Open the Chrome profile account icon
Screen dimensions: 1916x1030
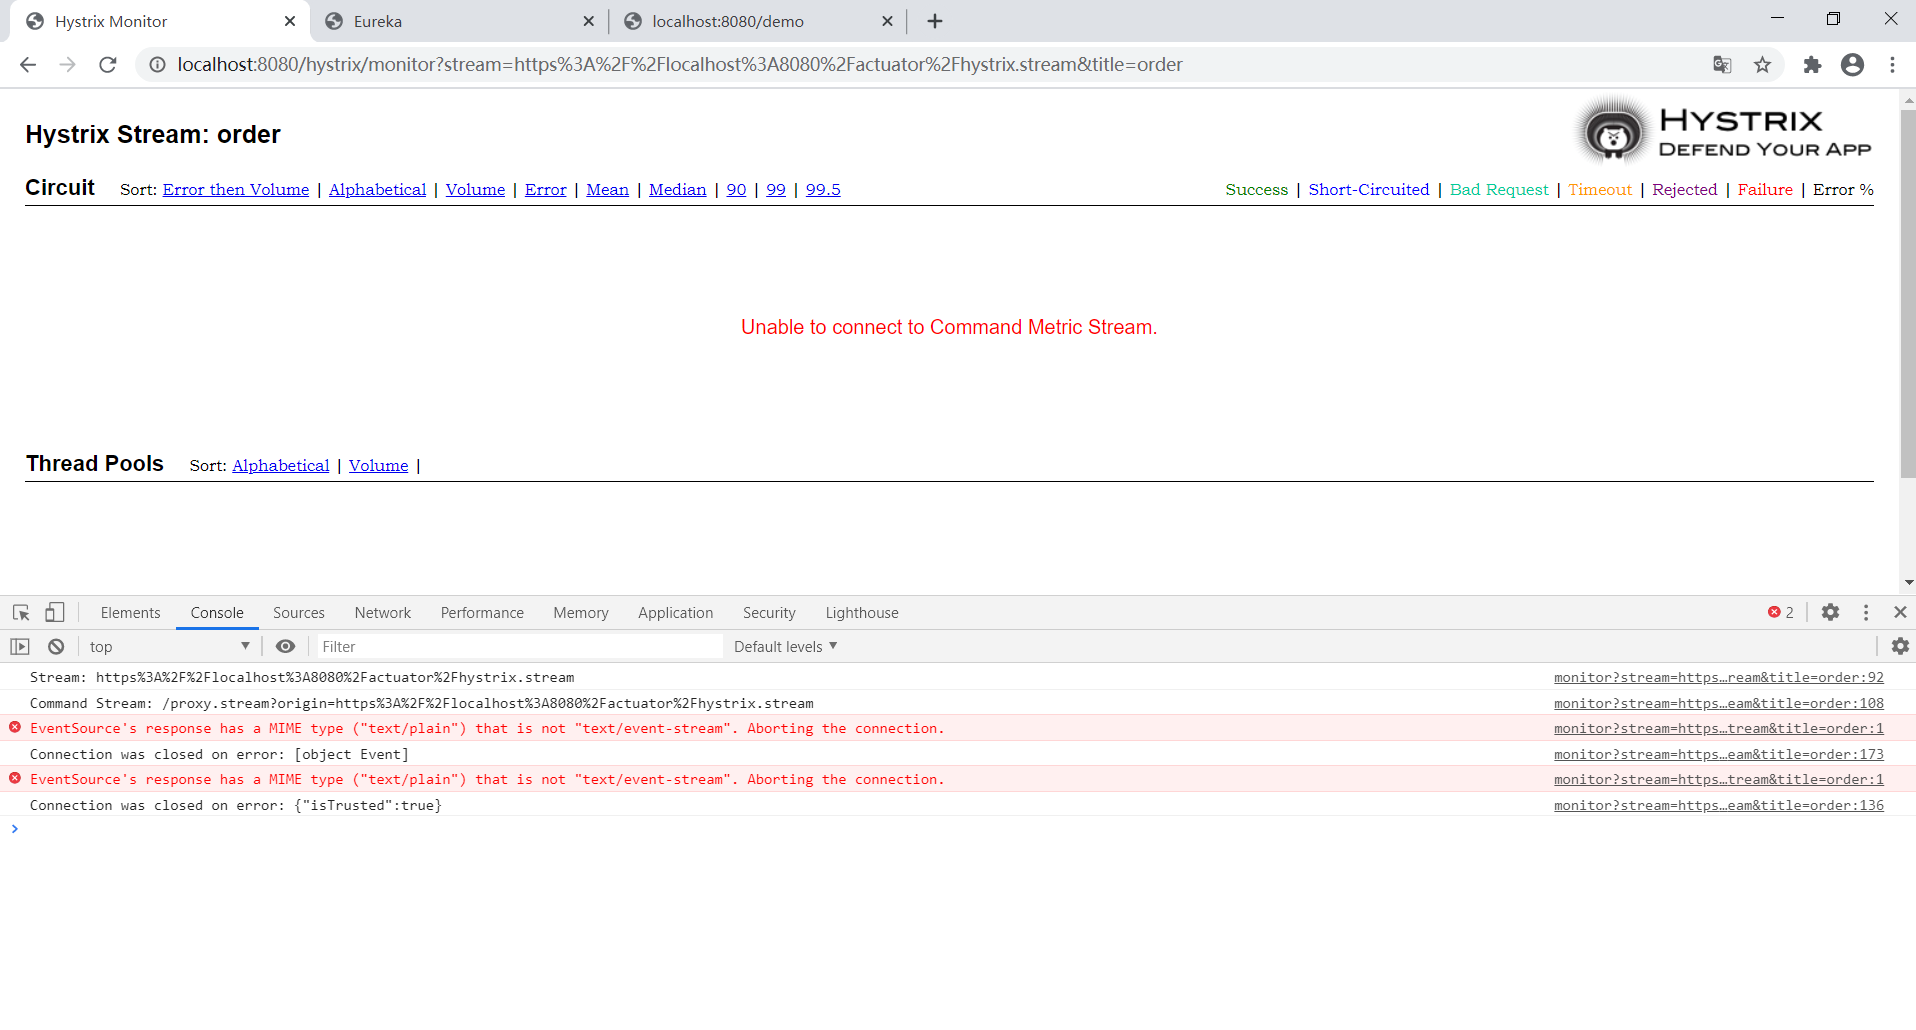coord(1852,65)
